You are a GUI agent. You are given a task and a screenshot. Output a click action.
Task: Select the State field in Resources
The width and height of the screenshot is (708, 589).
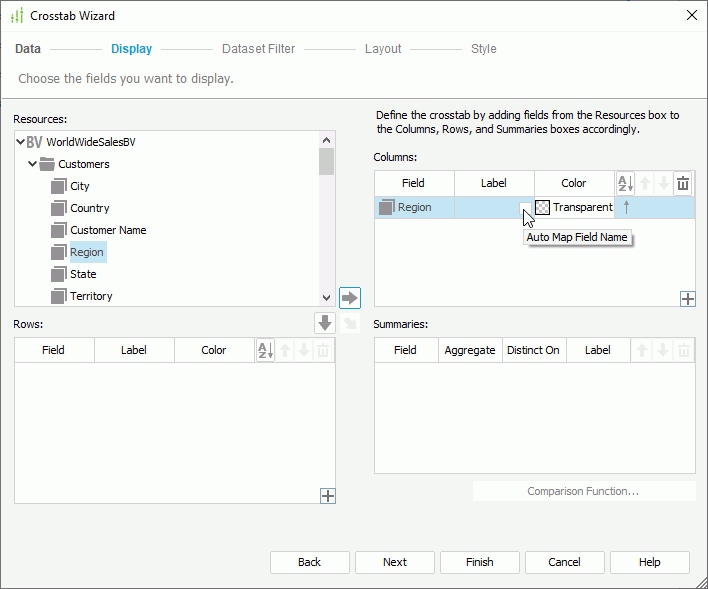(x=83, y=274)
